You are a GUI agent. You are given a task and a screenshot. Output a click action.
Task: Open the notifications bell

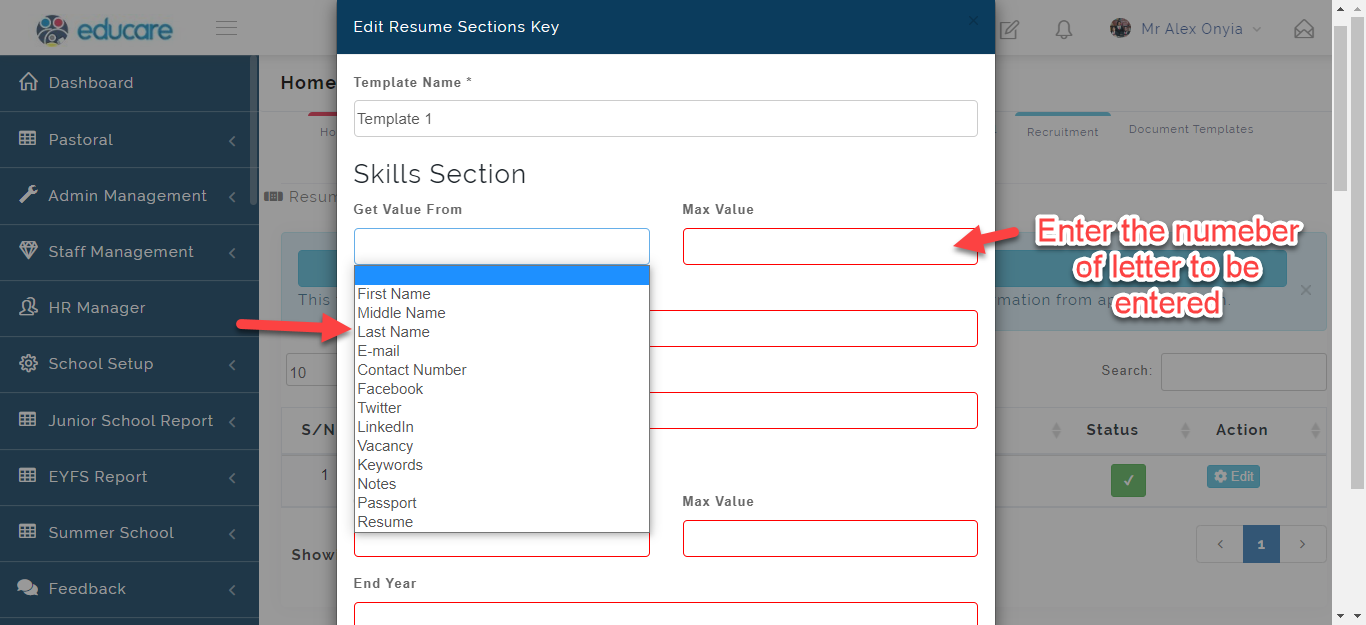[1064, 29]
